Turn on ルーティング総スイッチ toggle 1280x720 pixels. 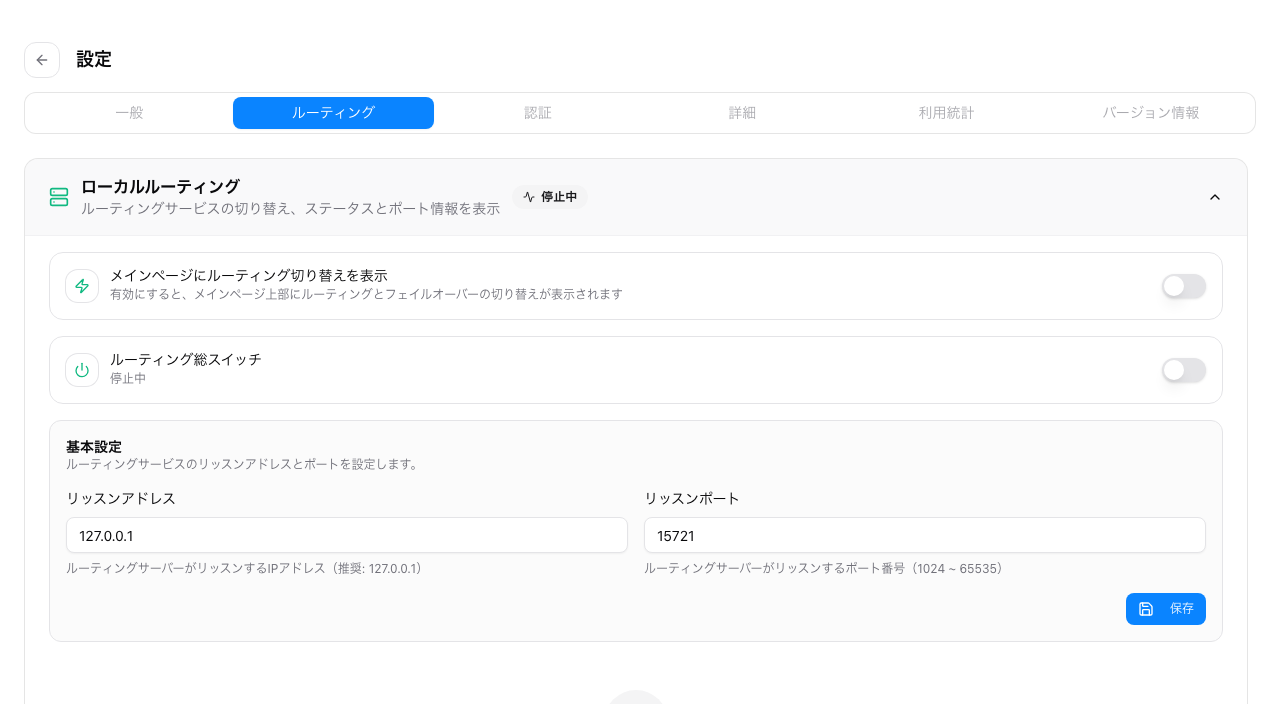pos(1184,370)
